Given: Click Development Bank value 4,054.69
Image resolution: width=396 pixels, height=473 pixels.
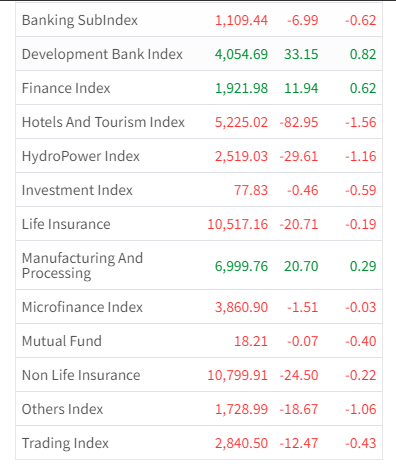Looking at the screenshot, I should 241,54.
